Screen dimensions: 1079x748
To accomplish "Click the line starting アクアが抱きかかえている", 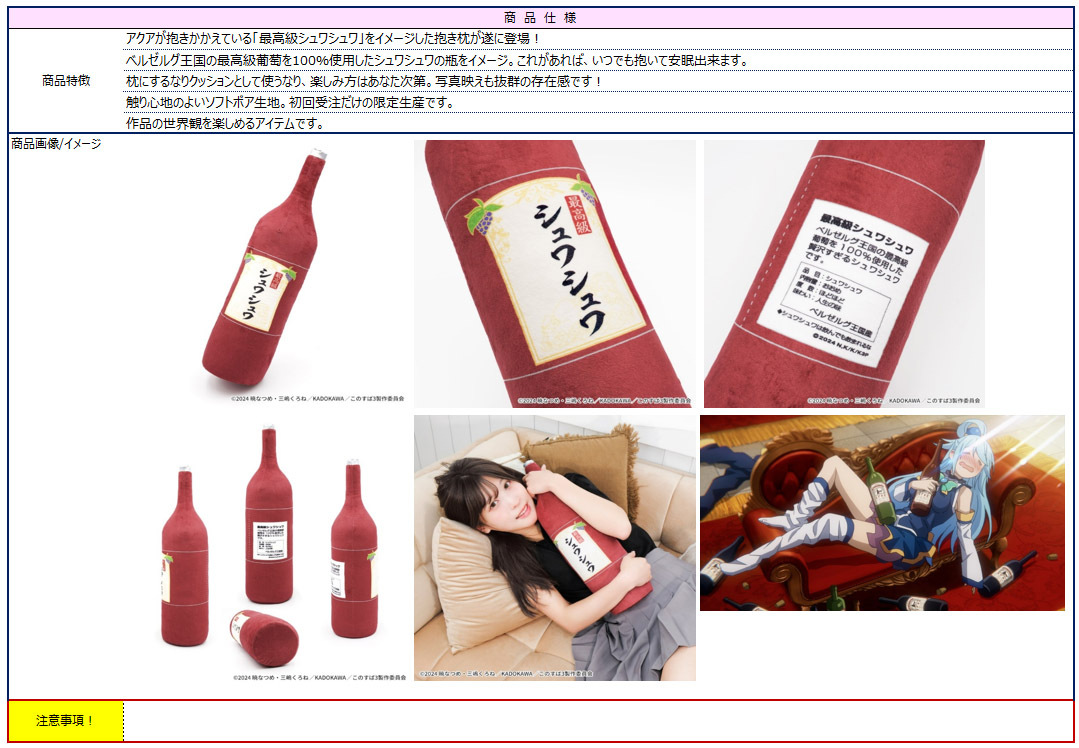I will [333, 39].
